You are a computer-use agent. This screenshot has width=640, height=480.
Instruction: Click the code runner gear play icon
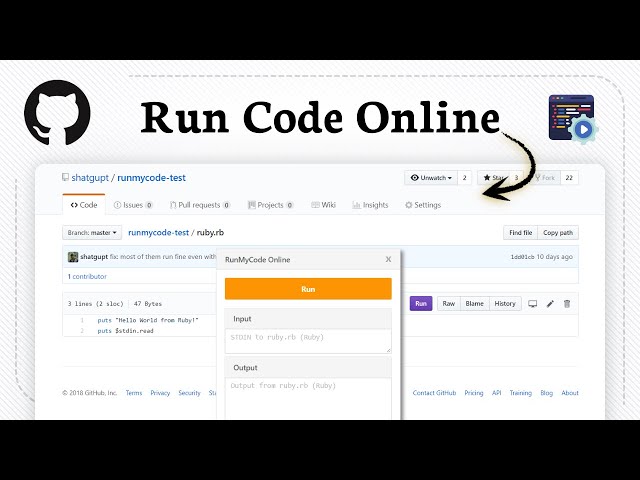point(573,119)
